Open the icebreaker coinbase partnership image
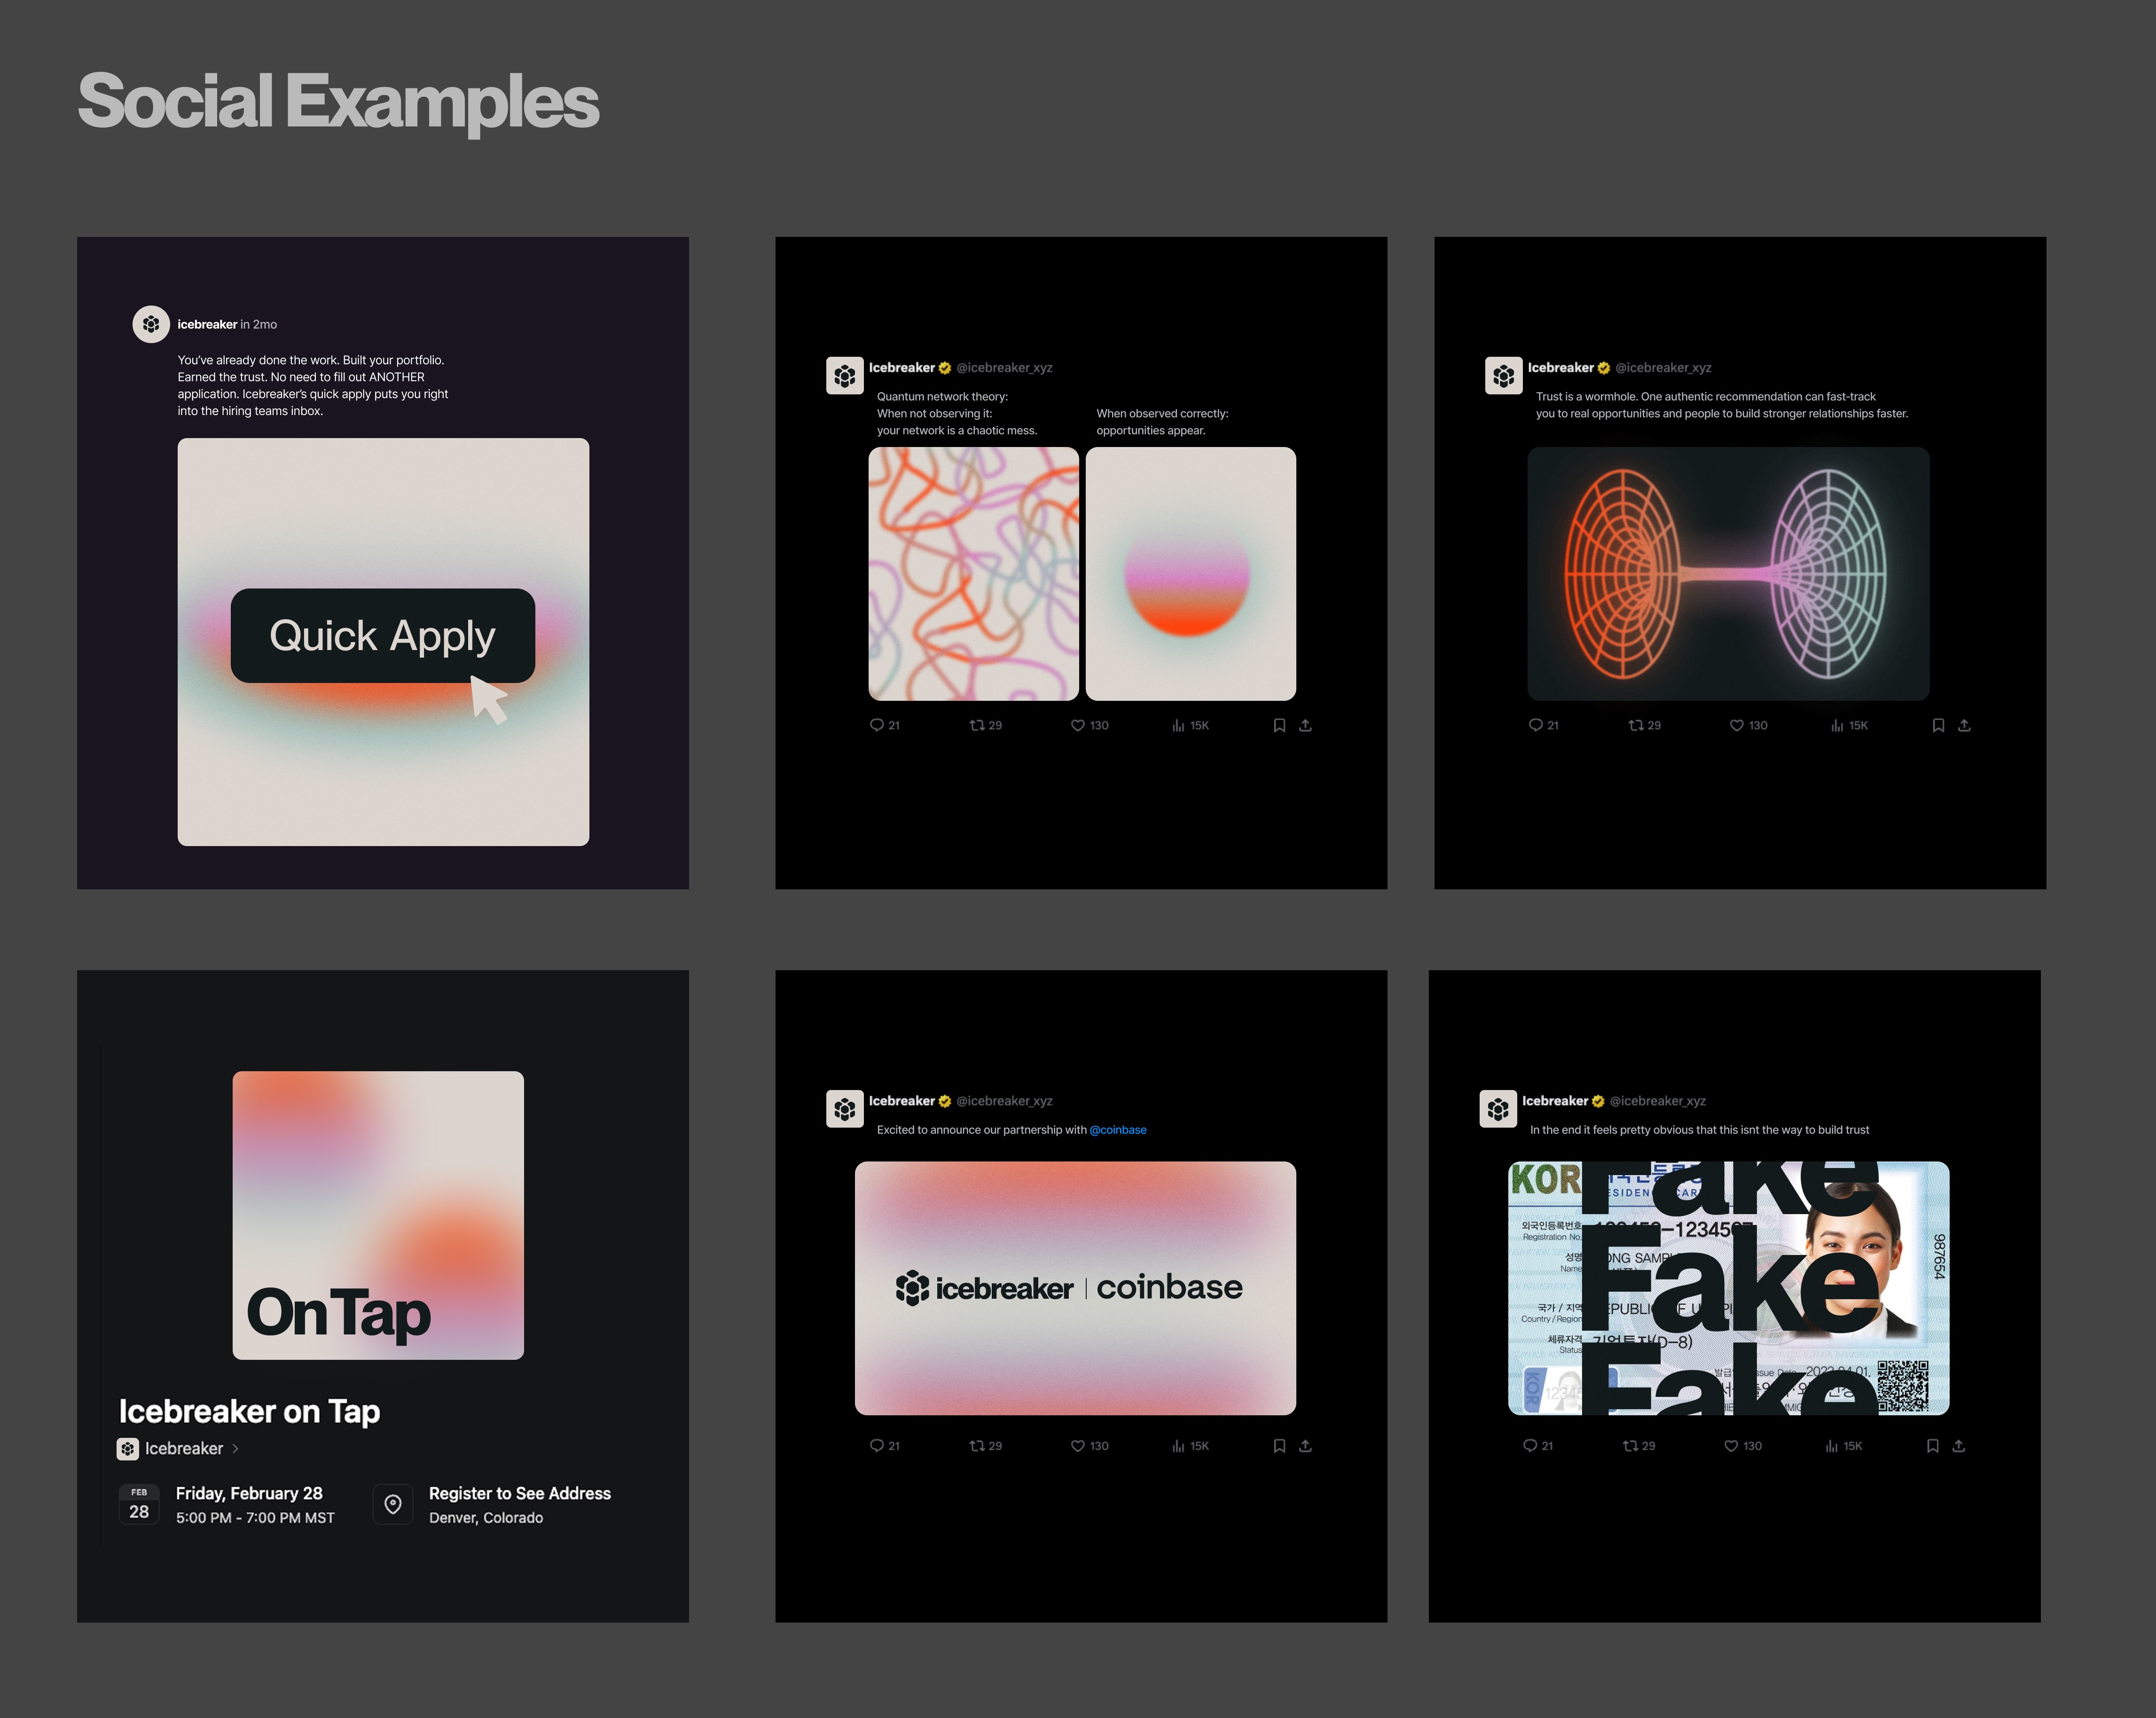 [x=1075, y=1288]
